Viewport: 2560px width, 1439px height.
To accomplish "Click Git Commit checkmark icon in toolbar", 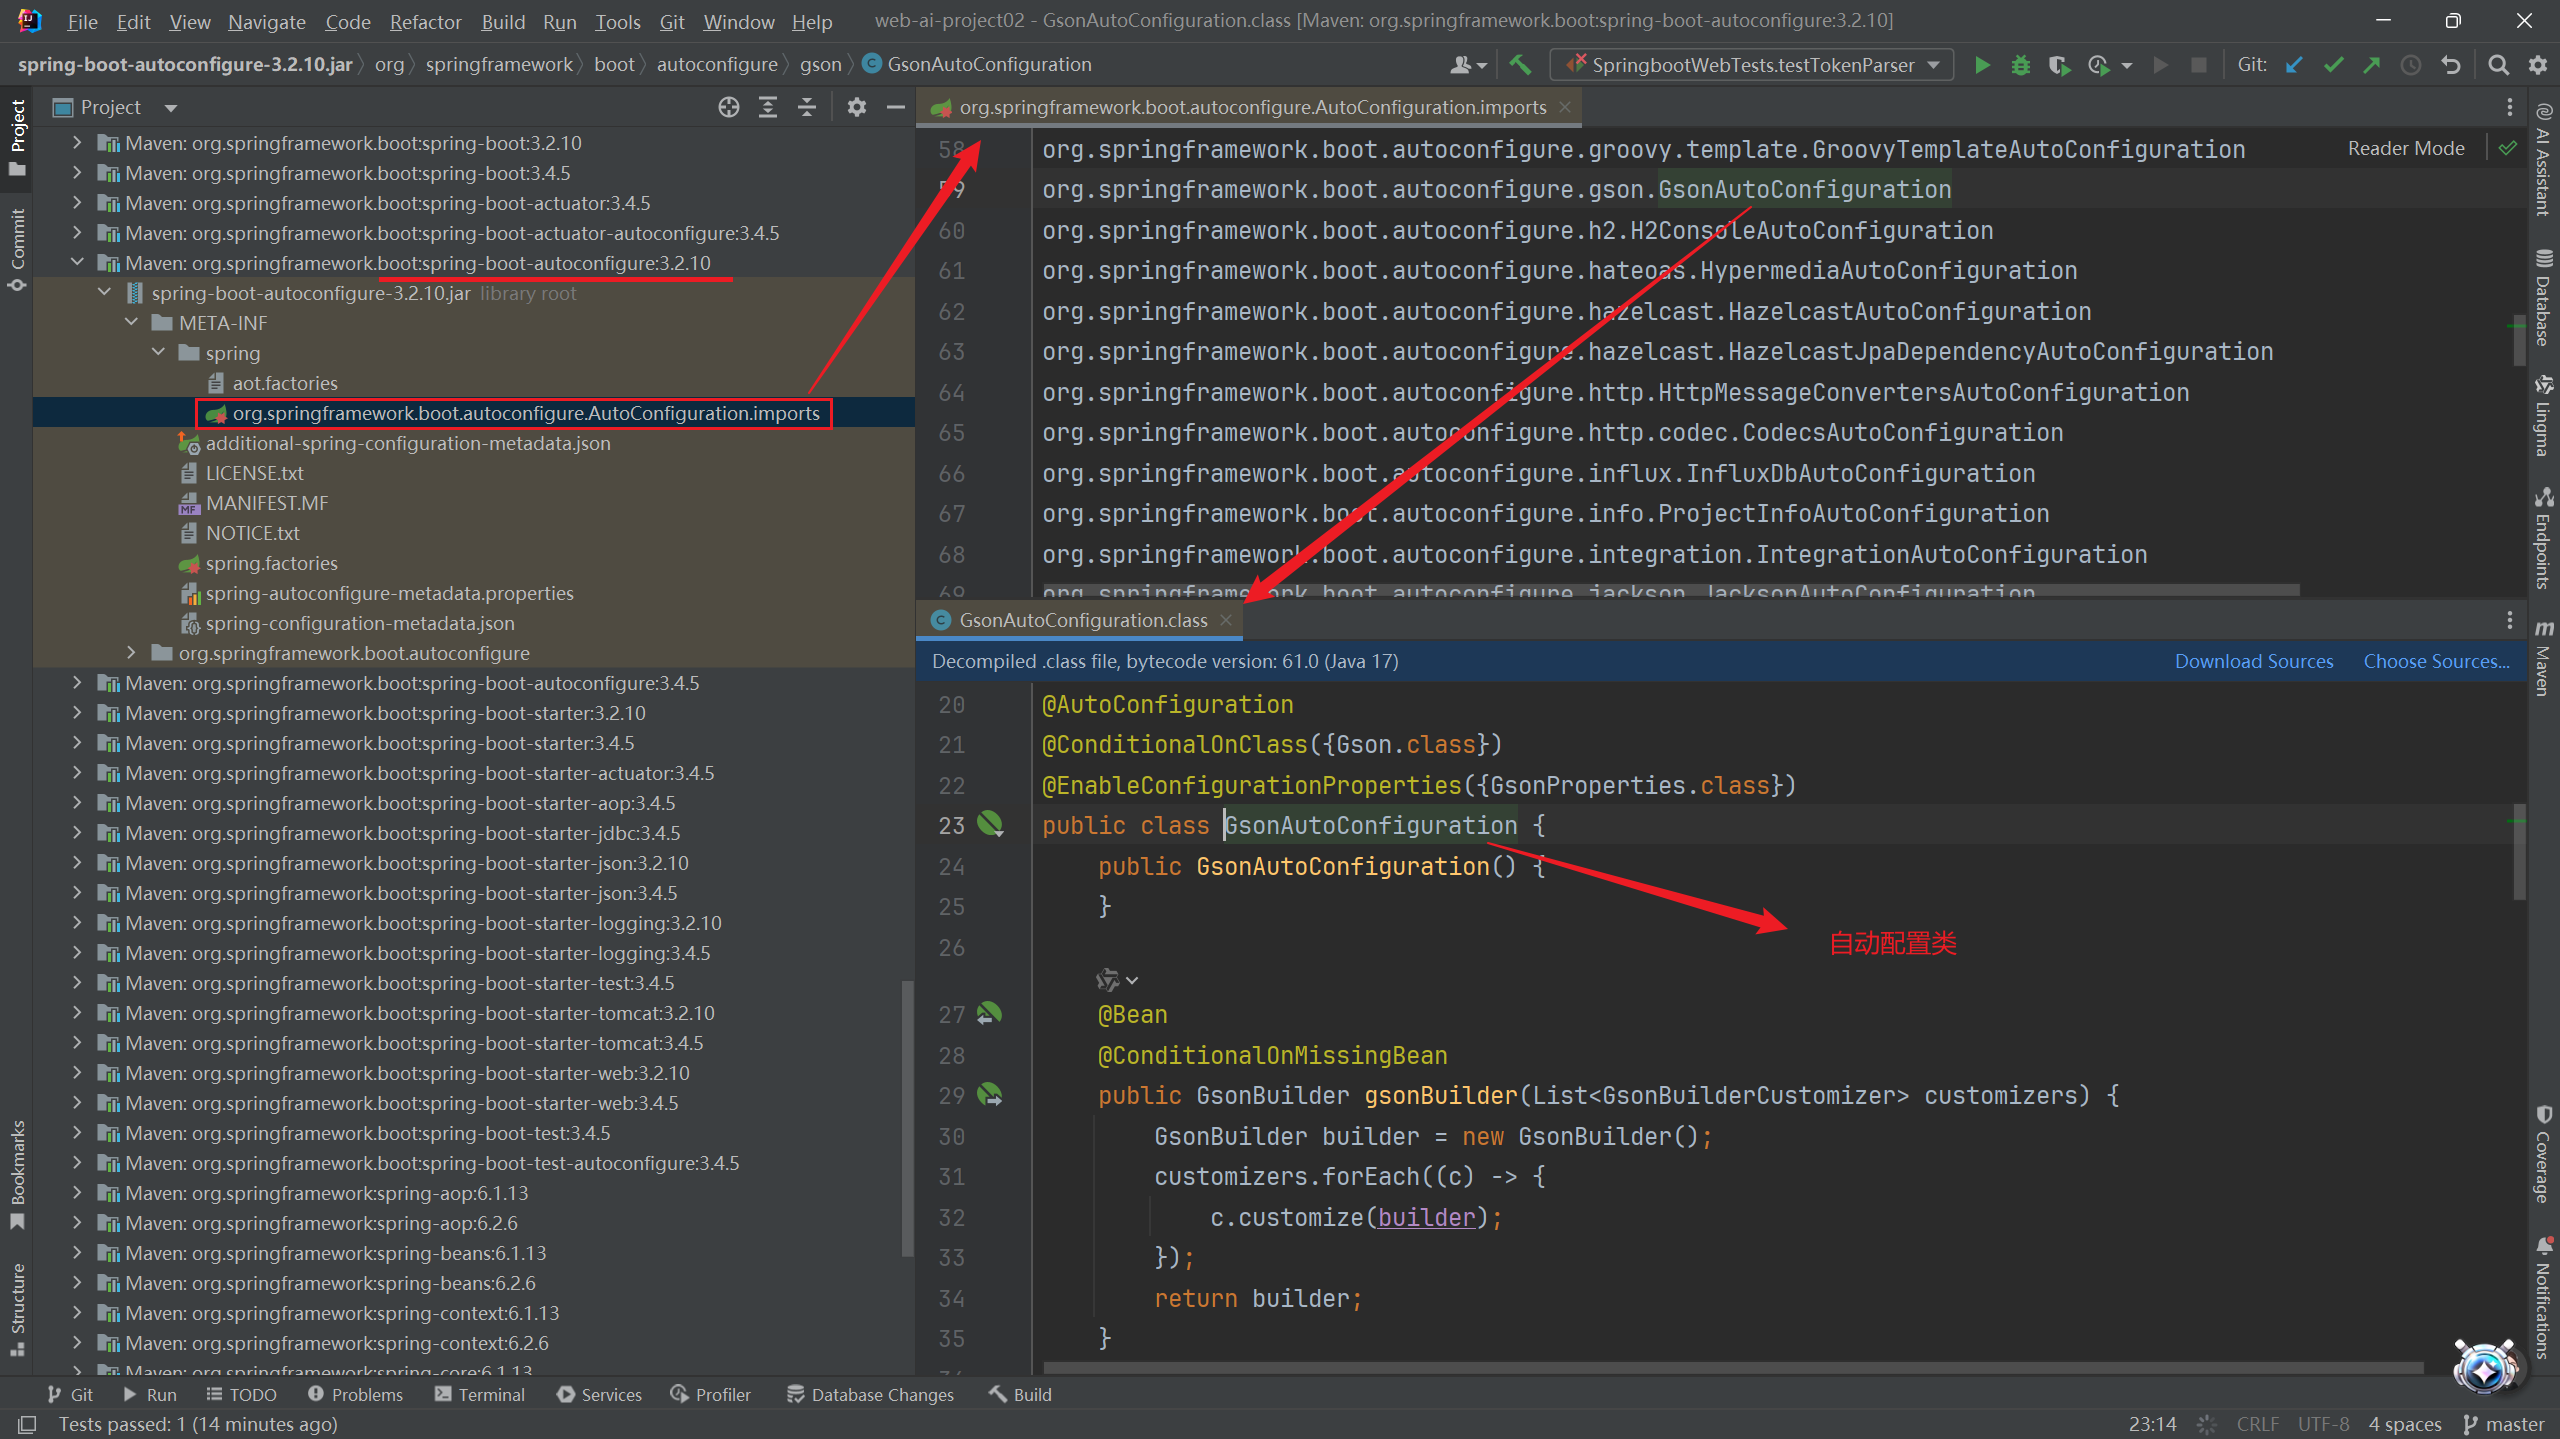I will tap(2333, 65).
